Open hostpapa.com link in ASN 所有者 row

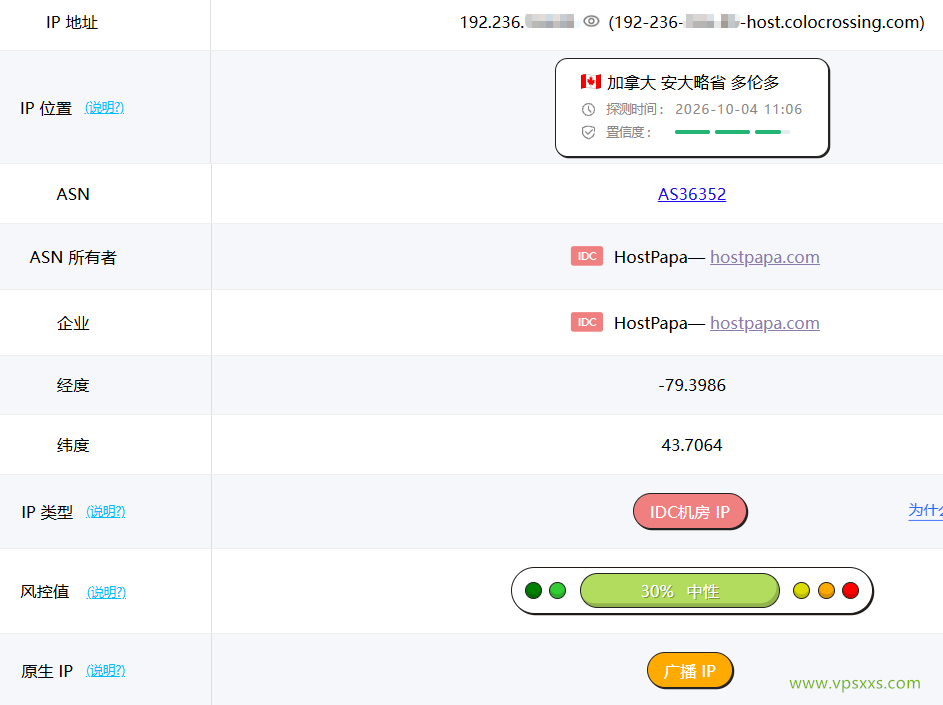(x=764, y=257)
